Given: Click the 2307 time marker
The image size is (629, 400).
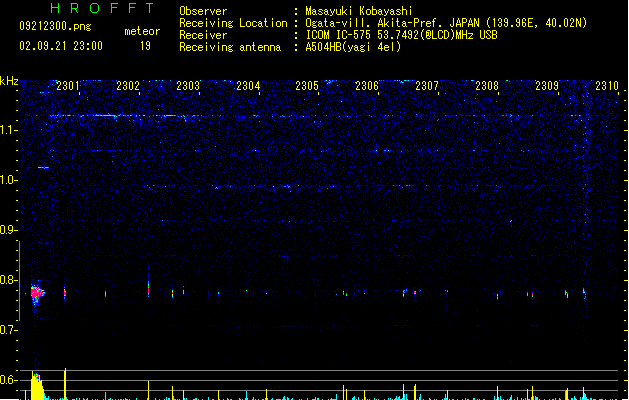Looking at the screenshot, I should 427,86.
